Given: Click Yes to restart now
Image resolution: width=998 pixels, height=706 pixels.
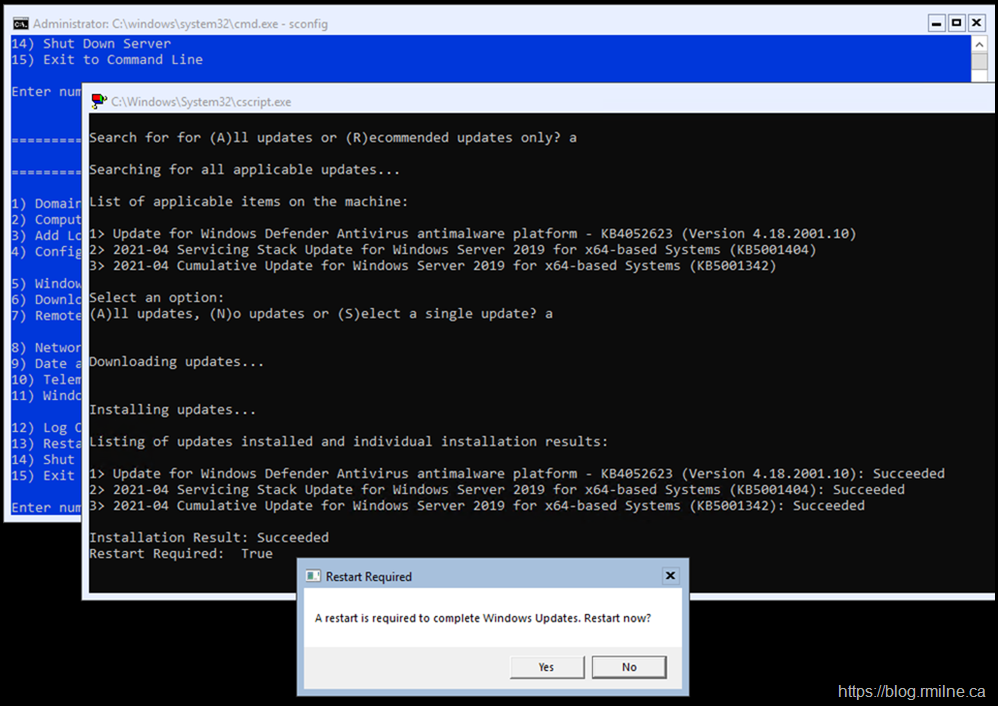Looking at the screenshot, I should click(546, 667).
